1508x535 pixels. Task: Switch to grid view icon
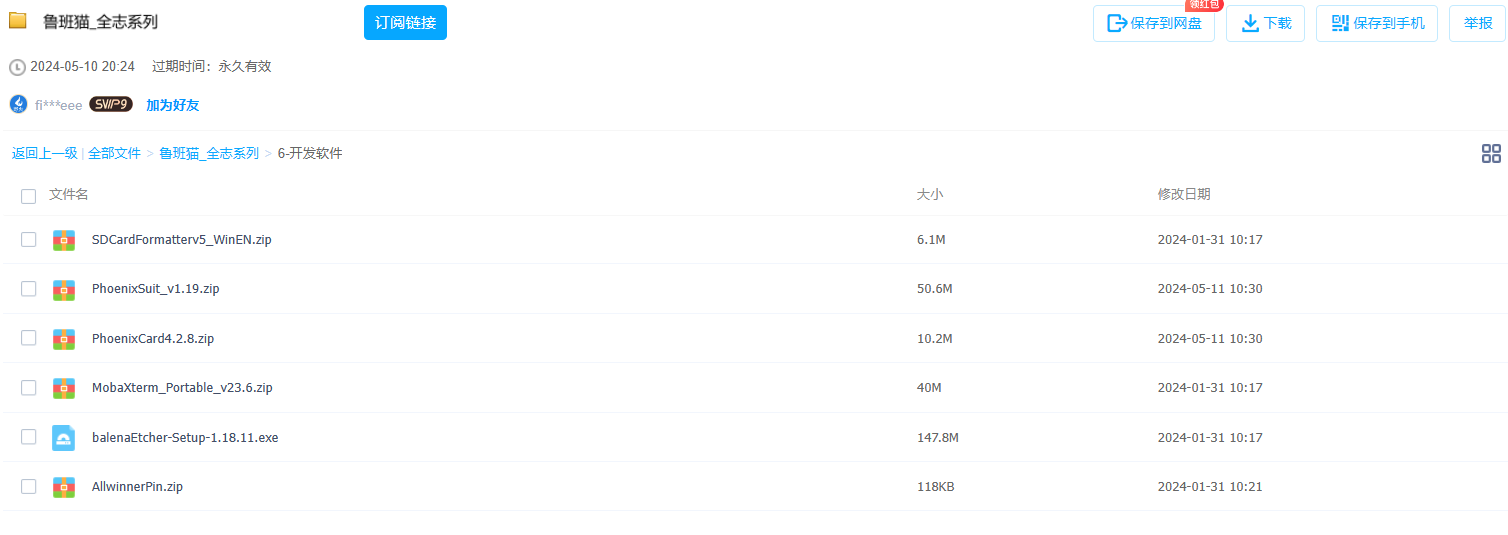[x=1491, y=153]
